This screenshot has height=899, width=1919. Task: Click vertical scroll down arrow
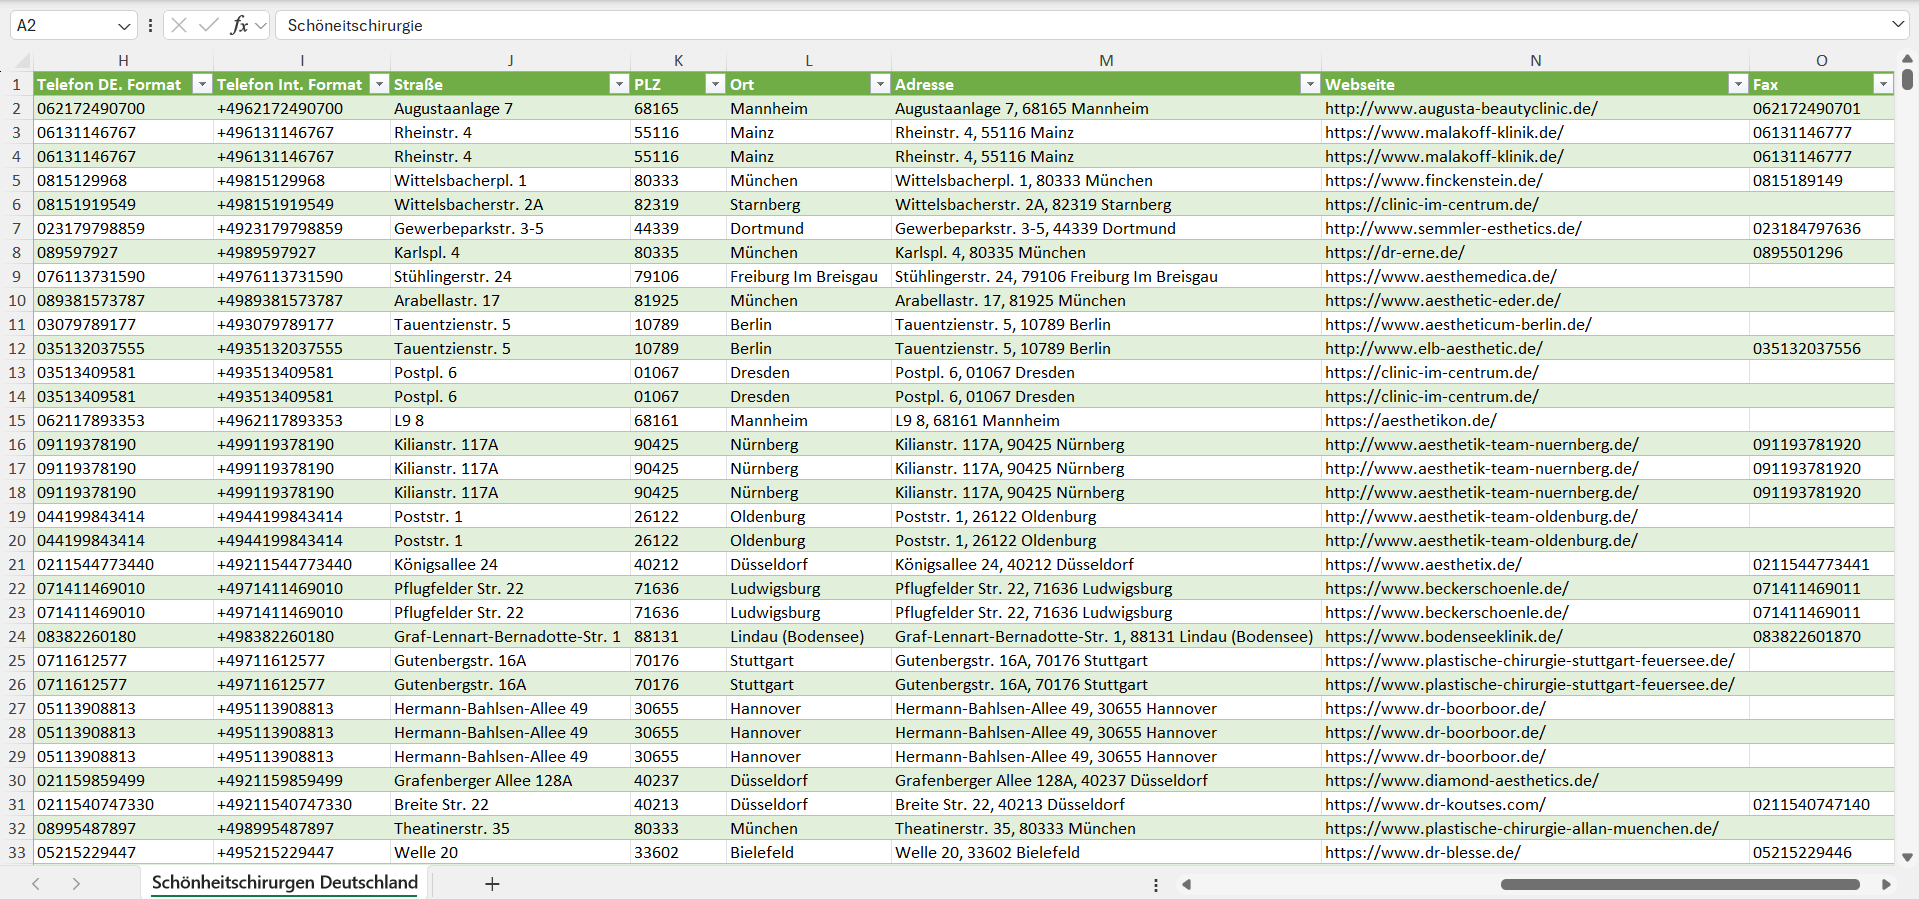[x=1907, y=857]
